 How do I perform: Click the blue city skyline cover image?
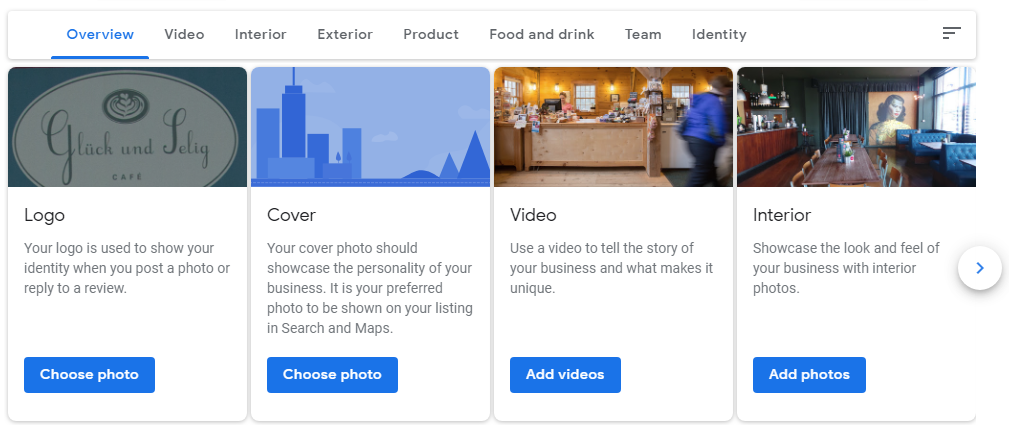(371, 127)
